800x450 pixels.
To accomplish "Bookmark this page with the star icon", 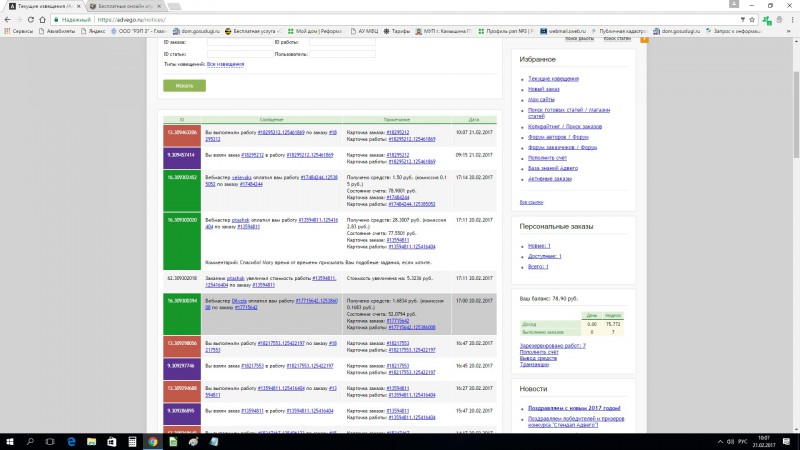I will [752, 19].
